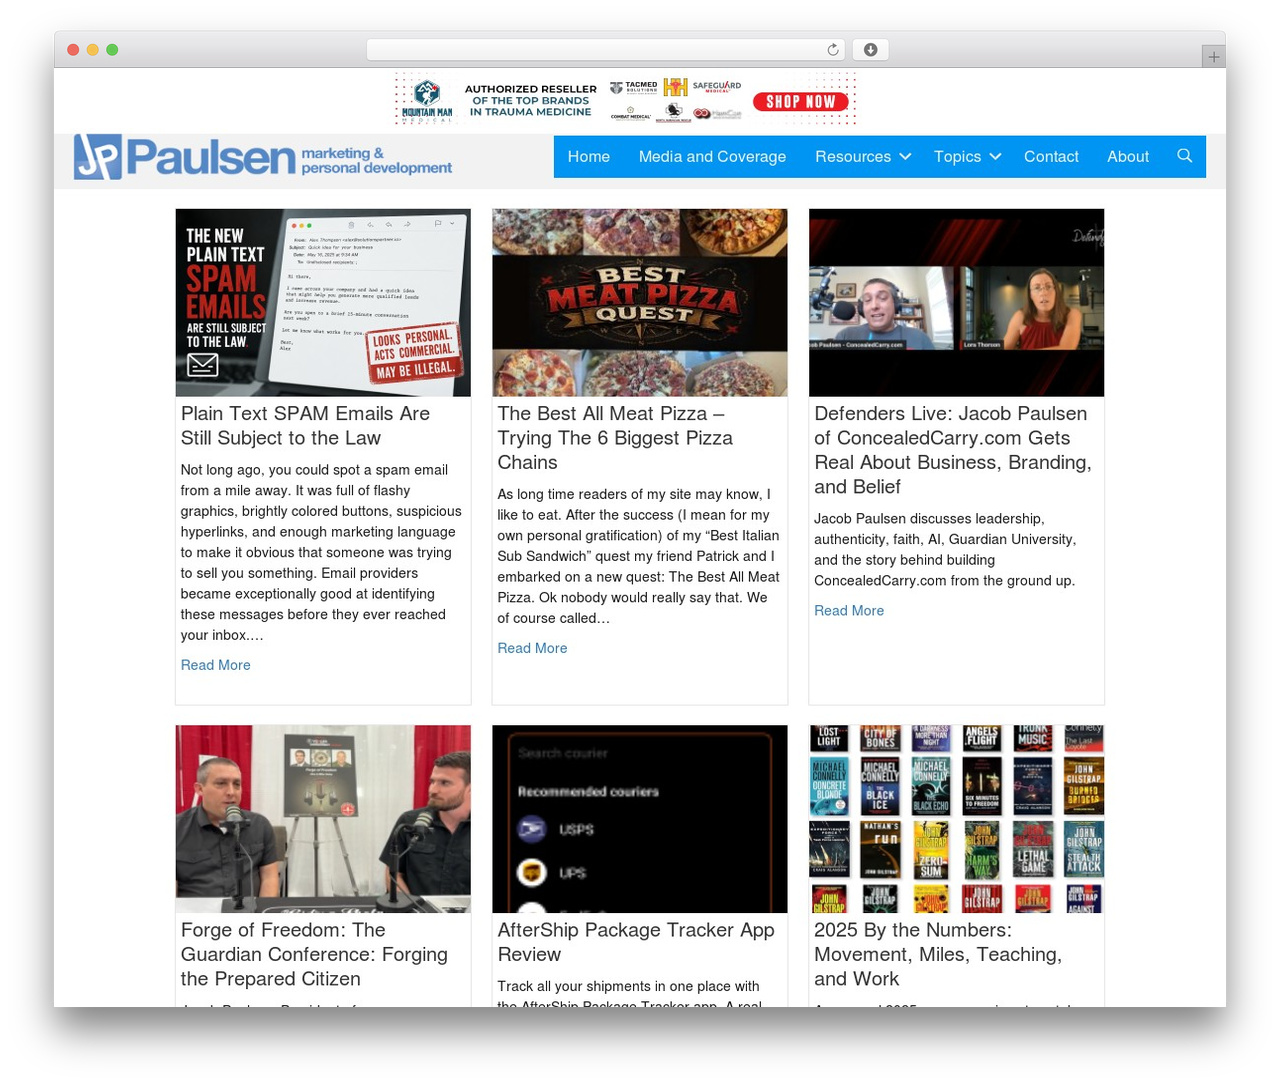1280x1084 pixels.
Task: Click the spam emails article thumbnail
Action: [323, 303]
